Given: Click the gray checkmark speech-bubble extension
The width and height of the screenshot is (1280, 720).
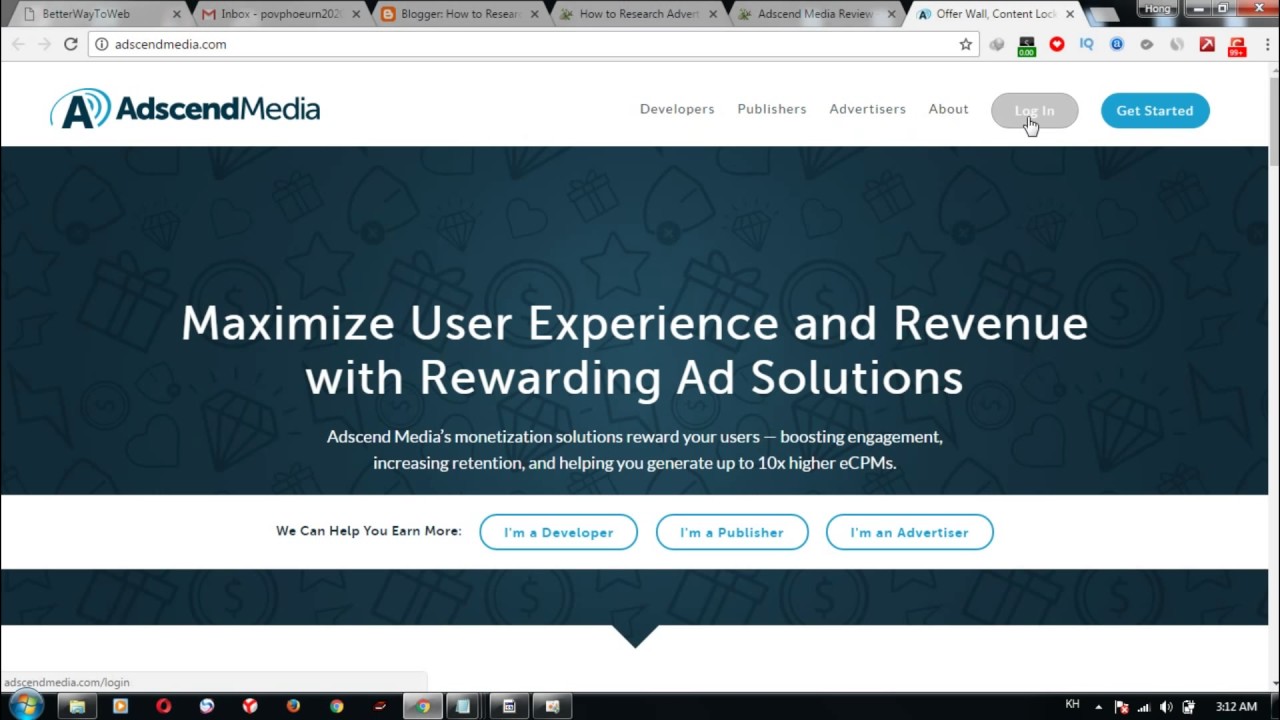Looking at the screenshot, I should click(x=1147, y=44).
